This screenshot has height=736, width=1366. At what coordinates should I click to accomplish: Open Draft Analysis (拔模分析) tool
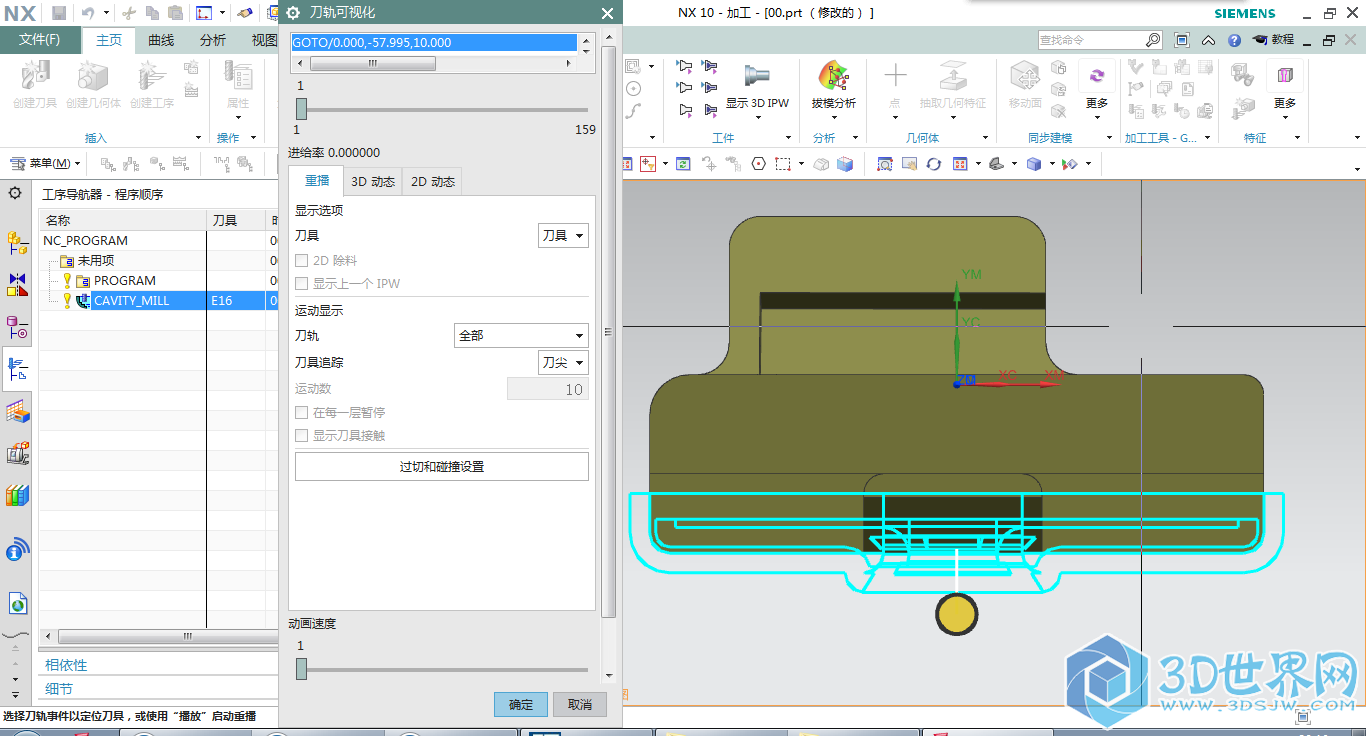point(833,78)
